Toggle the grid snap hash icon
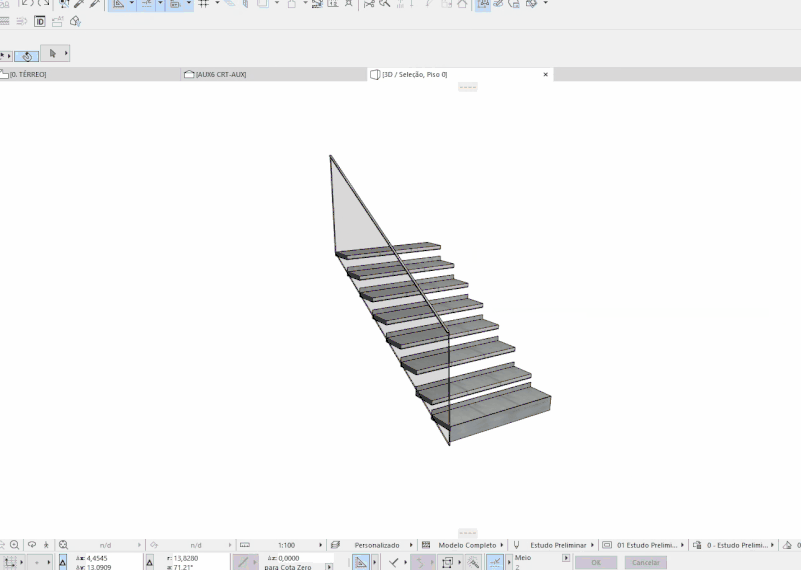Screen dimensions: 801x570 pyautogui.click(x=204, y=4)
